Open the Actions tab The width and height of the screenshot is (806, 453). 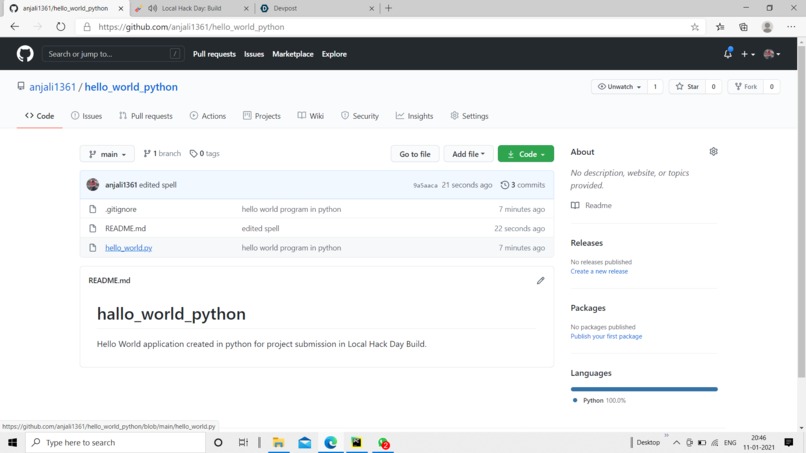coord(208,116)
